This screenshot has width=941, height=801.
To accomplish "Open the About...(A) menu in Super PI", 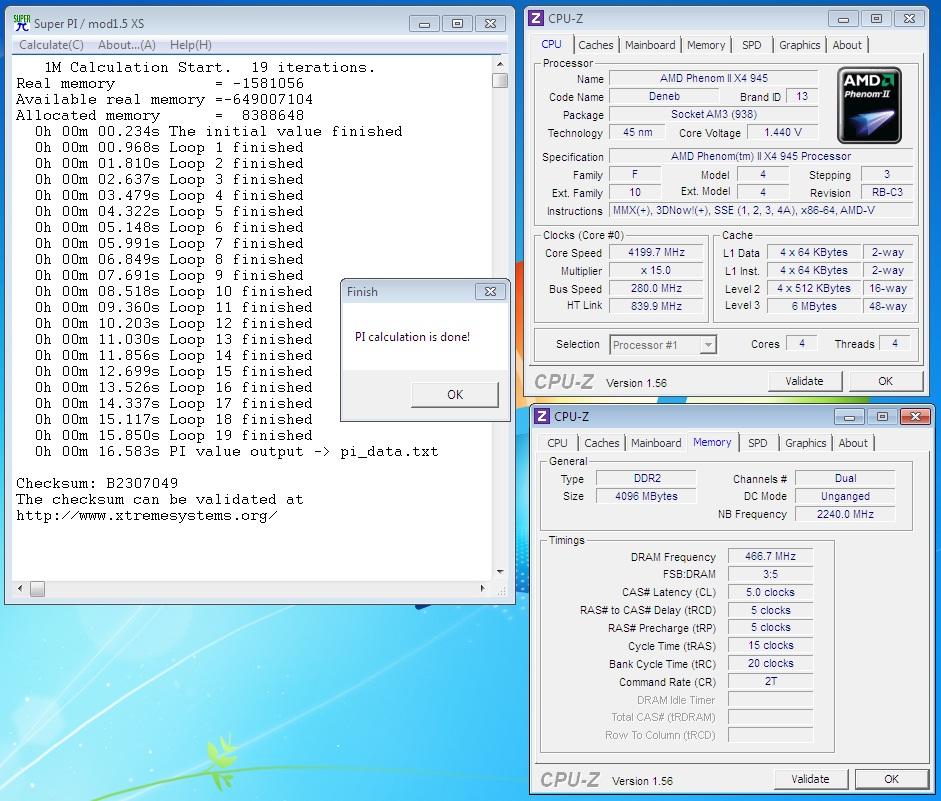I will (127, 45).
